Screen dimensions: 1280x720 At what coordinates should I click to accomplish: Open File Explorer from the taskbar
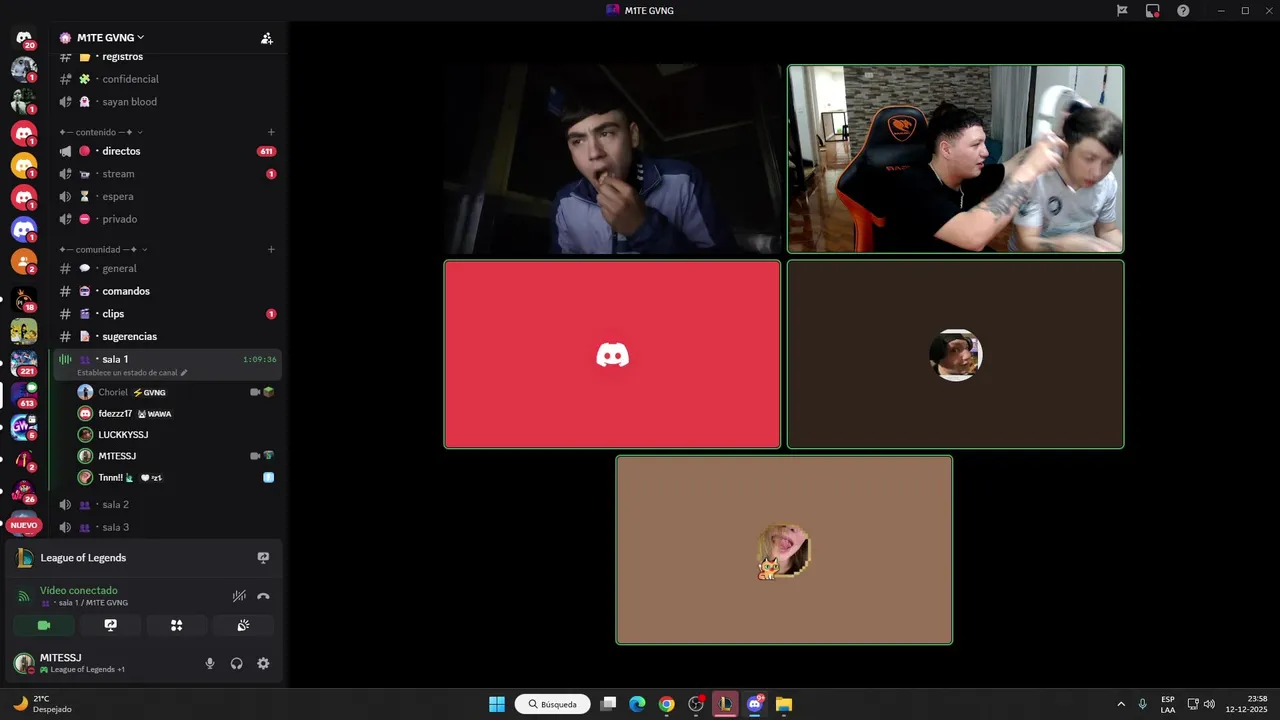pos(784,704)
